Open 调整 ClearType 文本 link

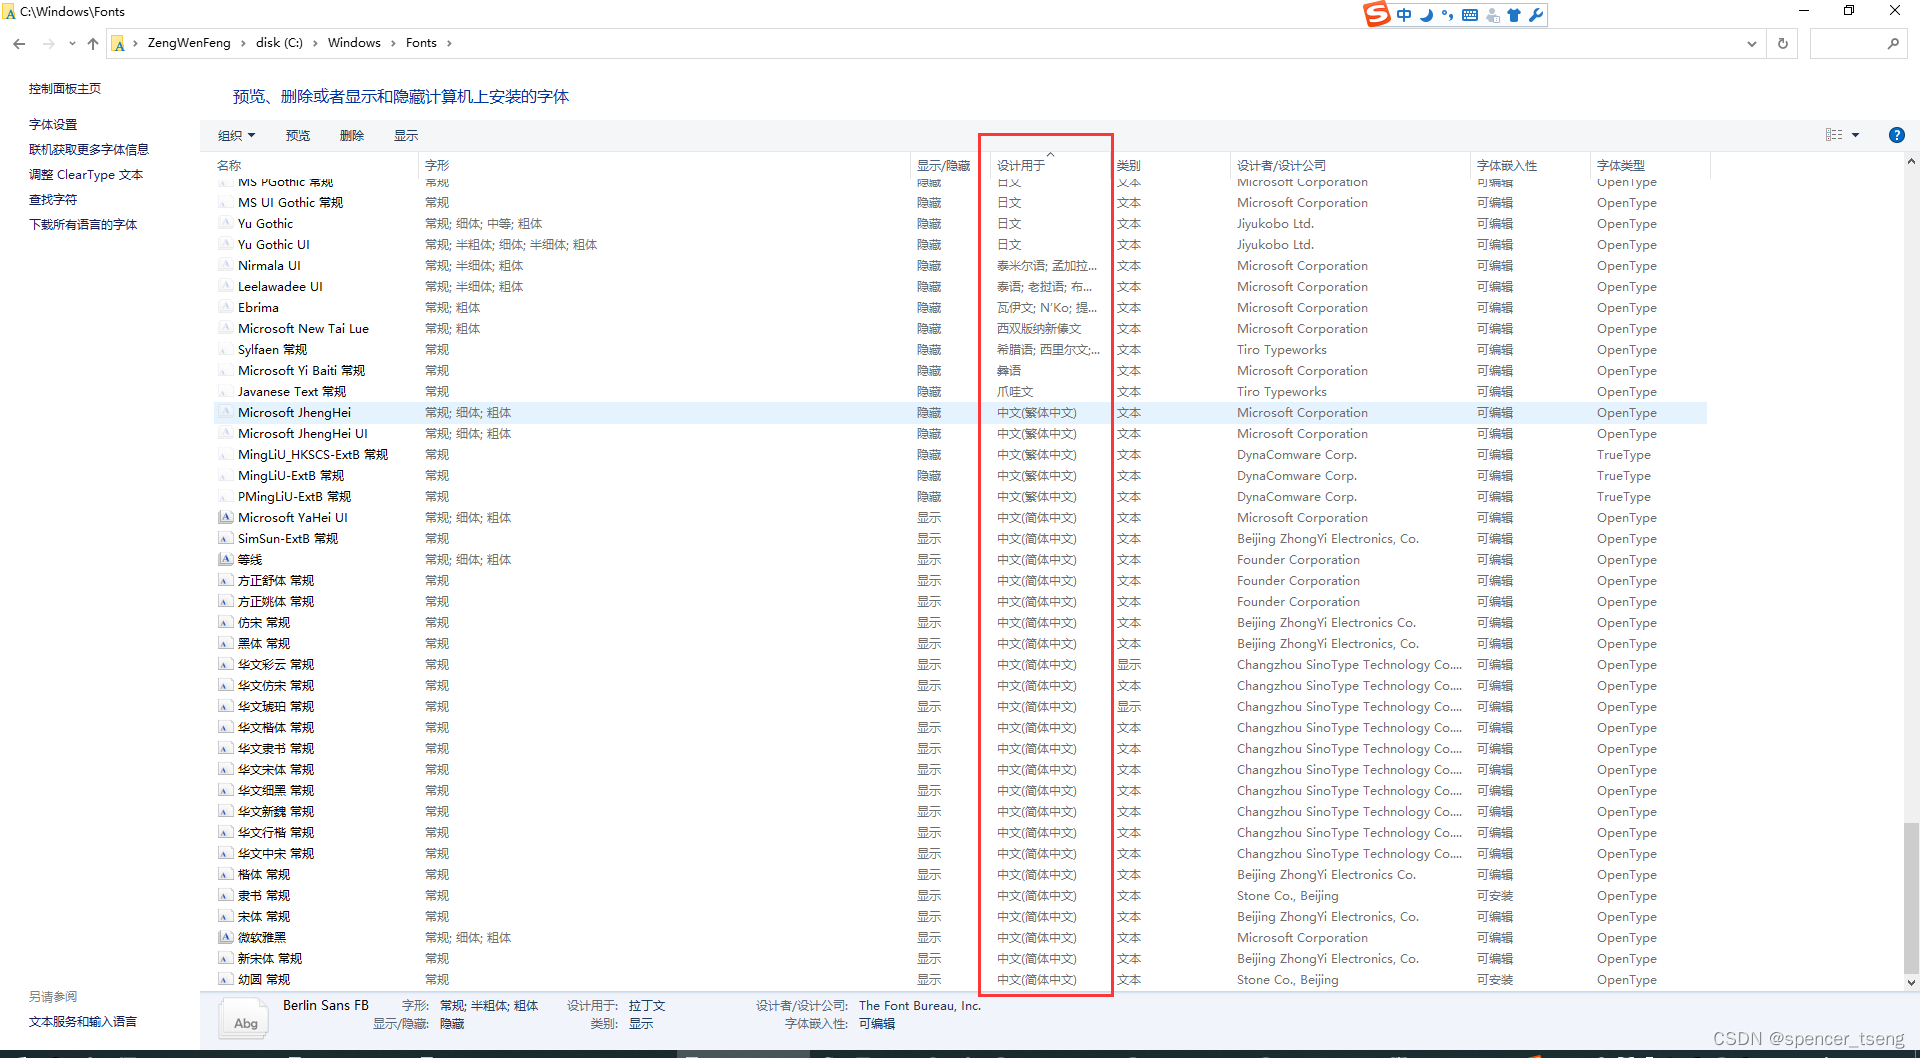coord(86,174)
